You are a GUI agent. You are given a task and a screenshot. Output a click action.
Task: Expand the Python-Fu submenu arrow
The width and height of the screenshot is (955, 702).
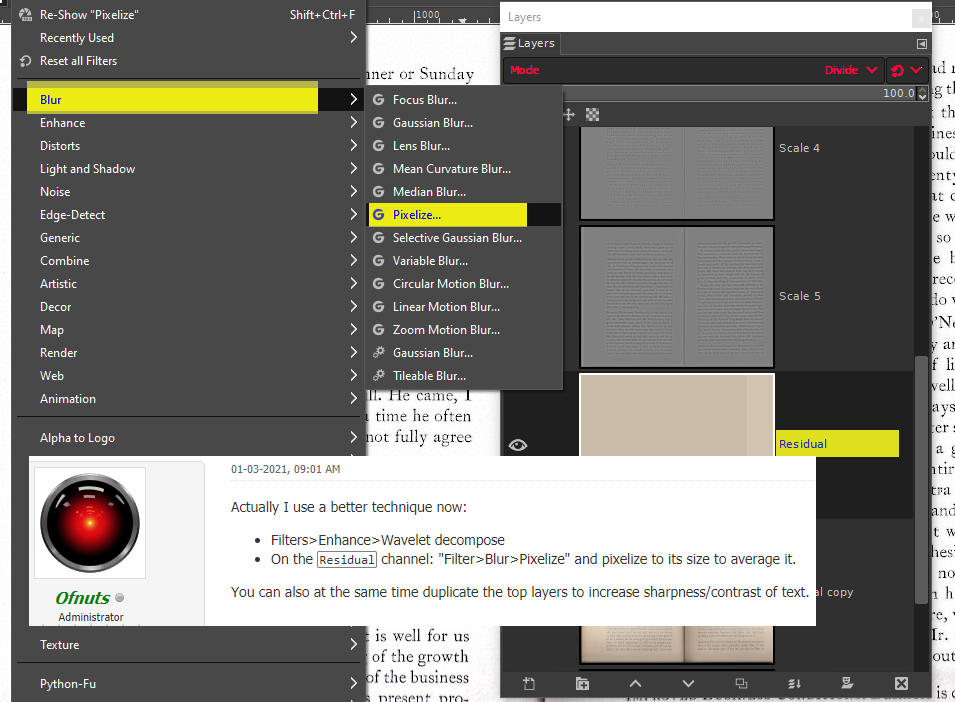pos(353,684)
